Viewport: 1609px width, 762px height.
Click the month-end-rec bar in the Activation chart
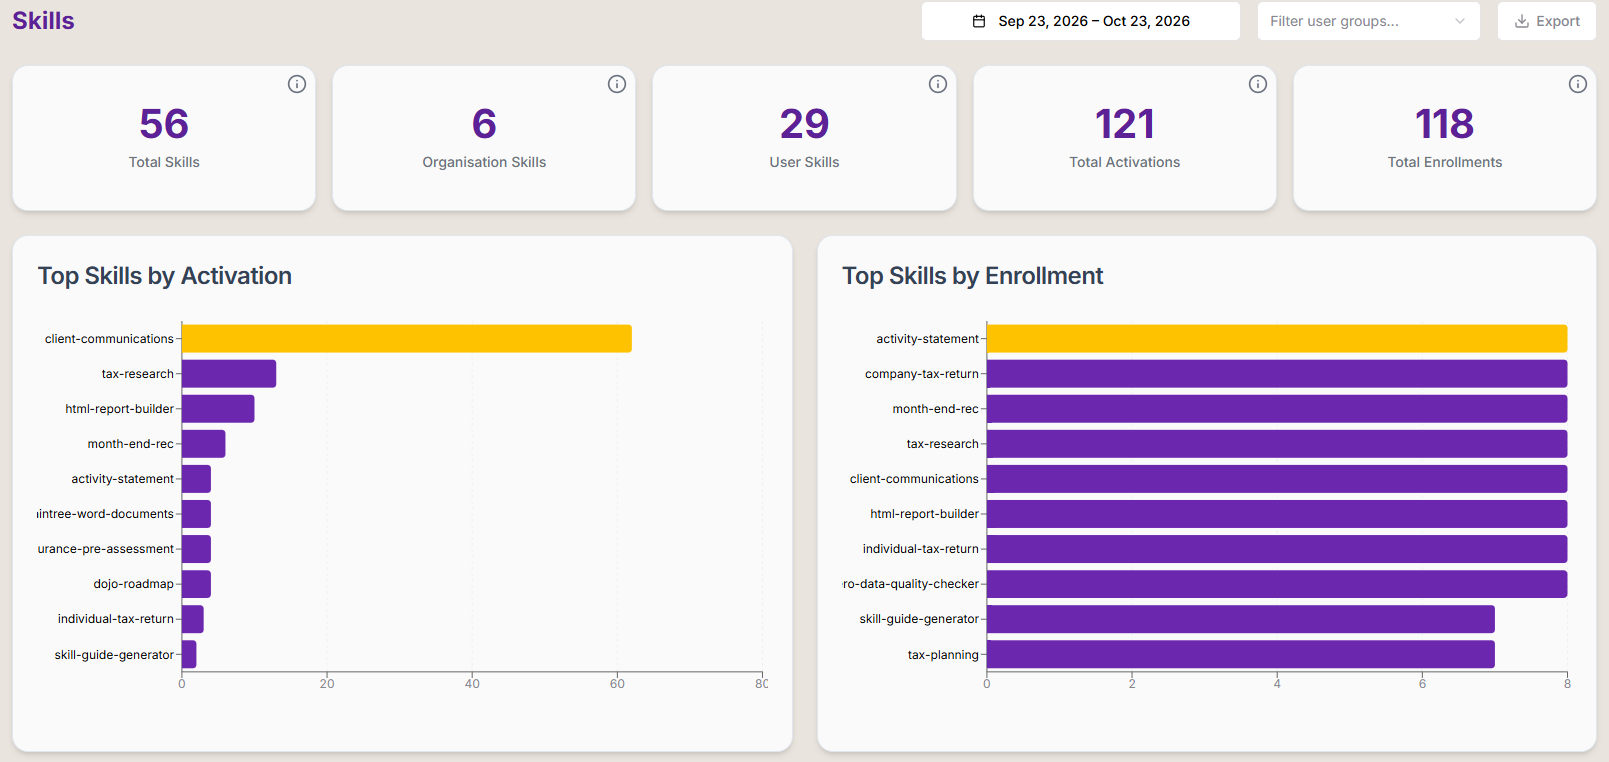point(204,444)
